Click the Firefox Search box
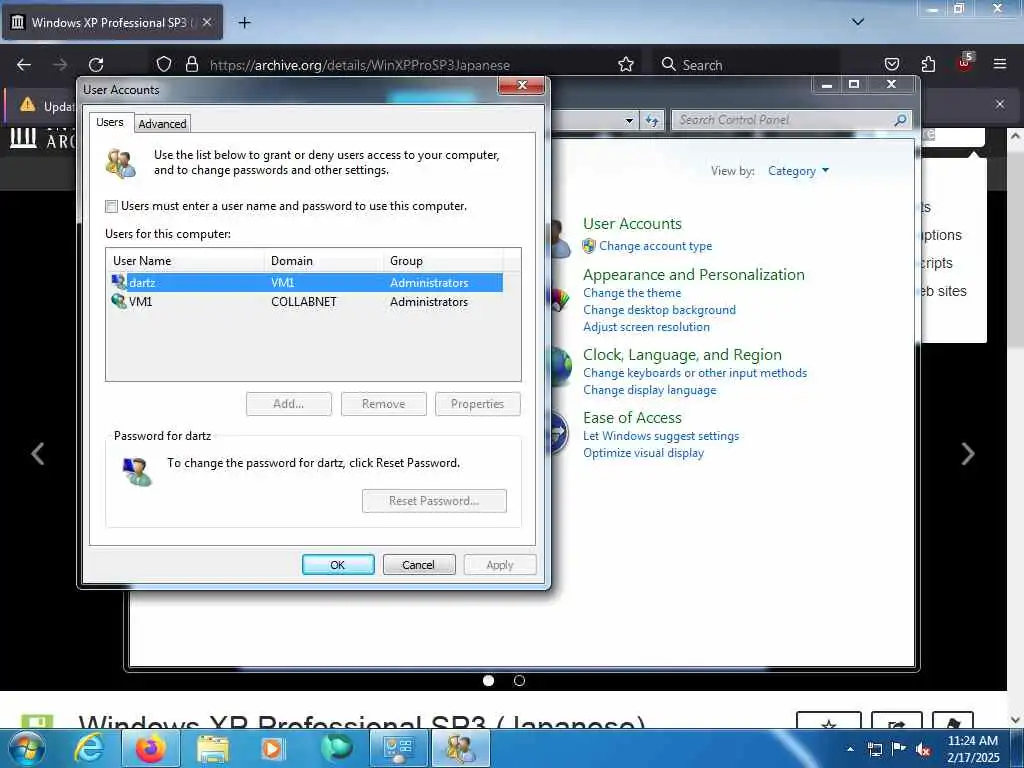This screenshot has height=768, width=1024. pyautogui.click(x=746, y=65)
